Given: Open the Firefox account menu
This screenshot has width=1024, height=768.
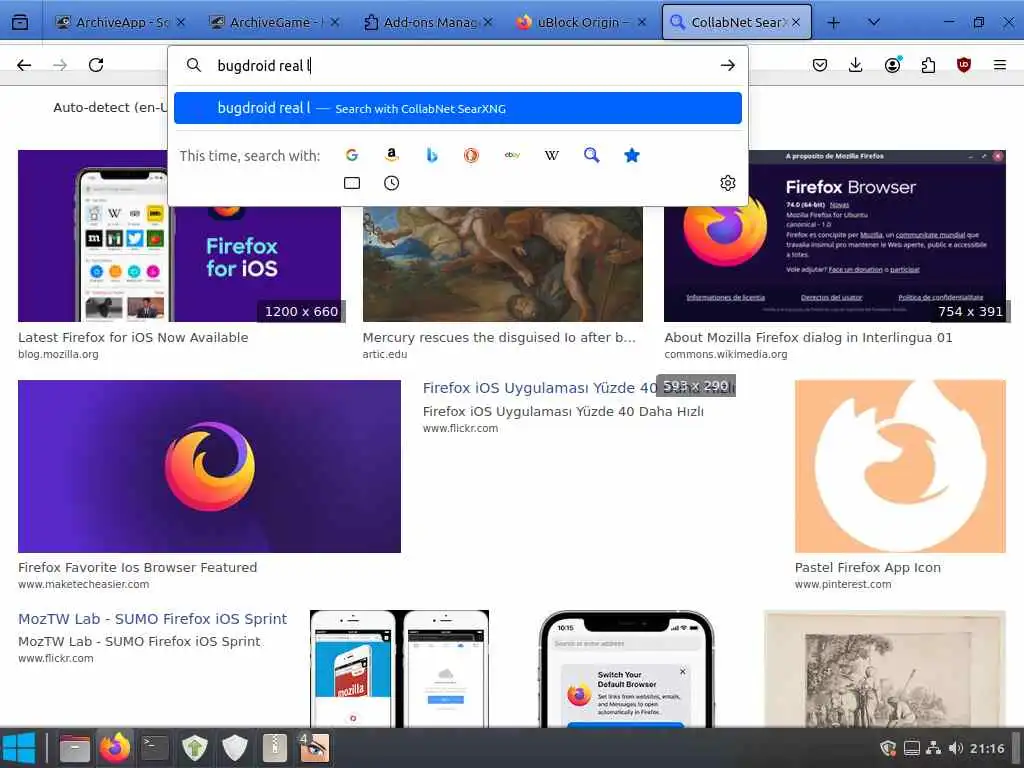Looking at the screenshot, I should (x=892, y=65).
